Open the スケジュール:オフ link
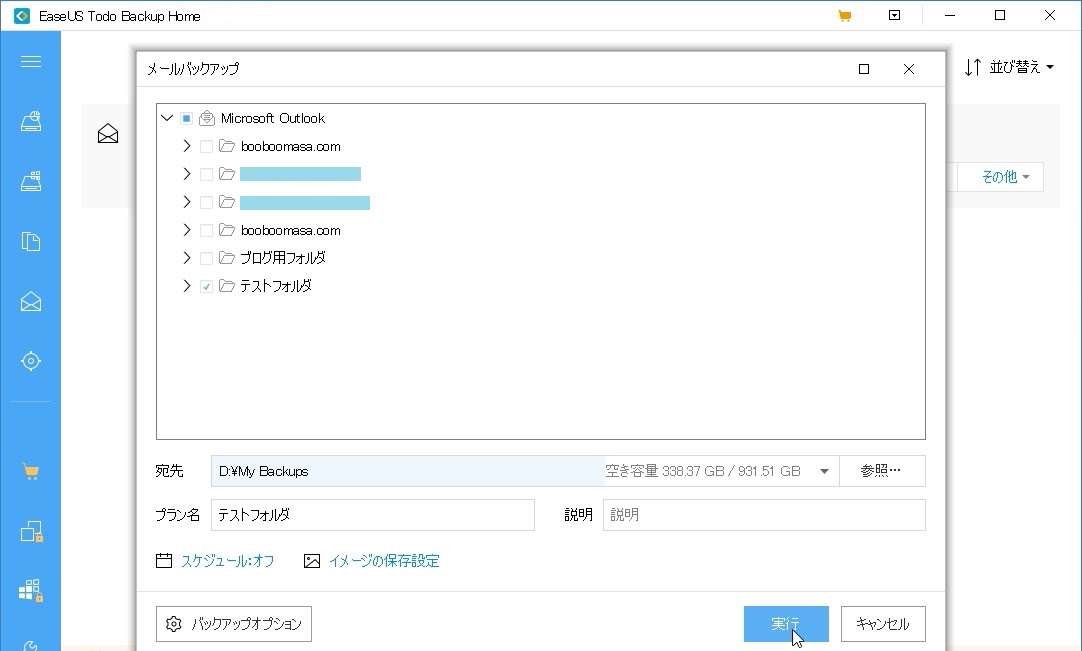 coord(228,561)
